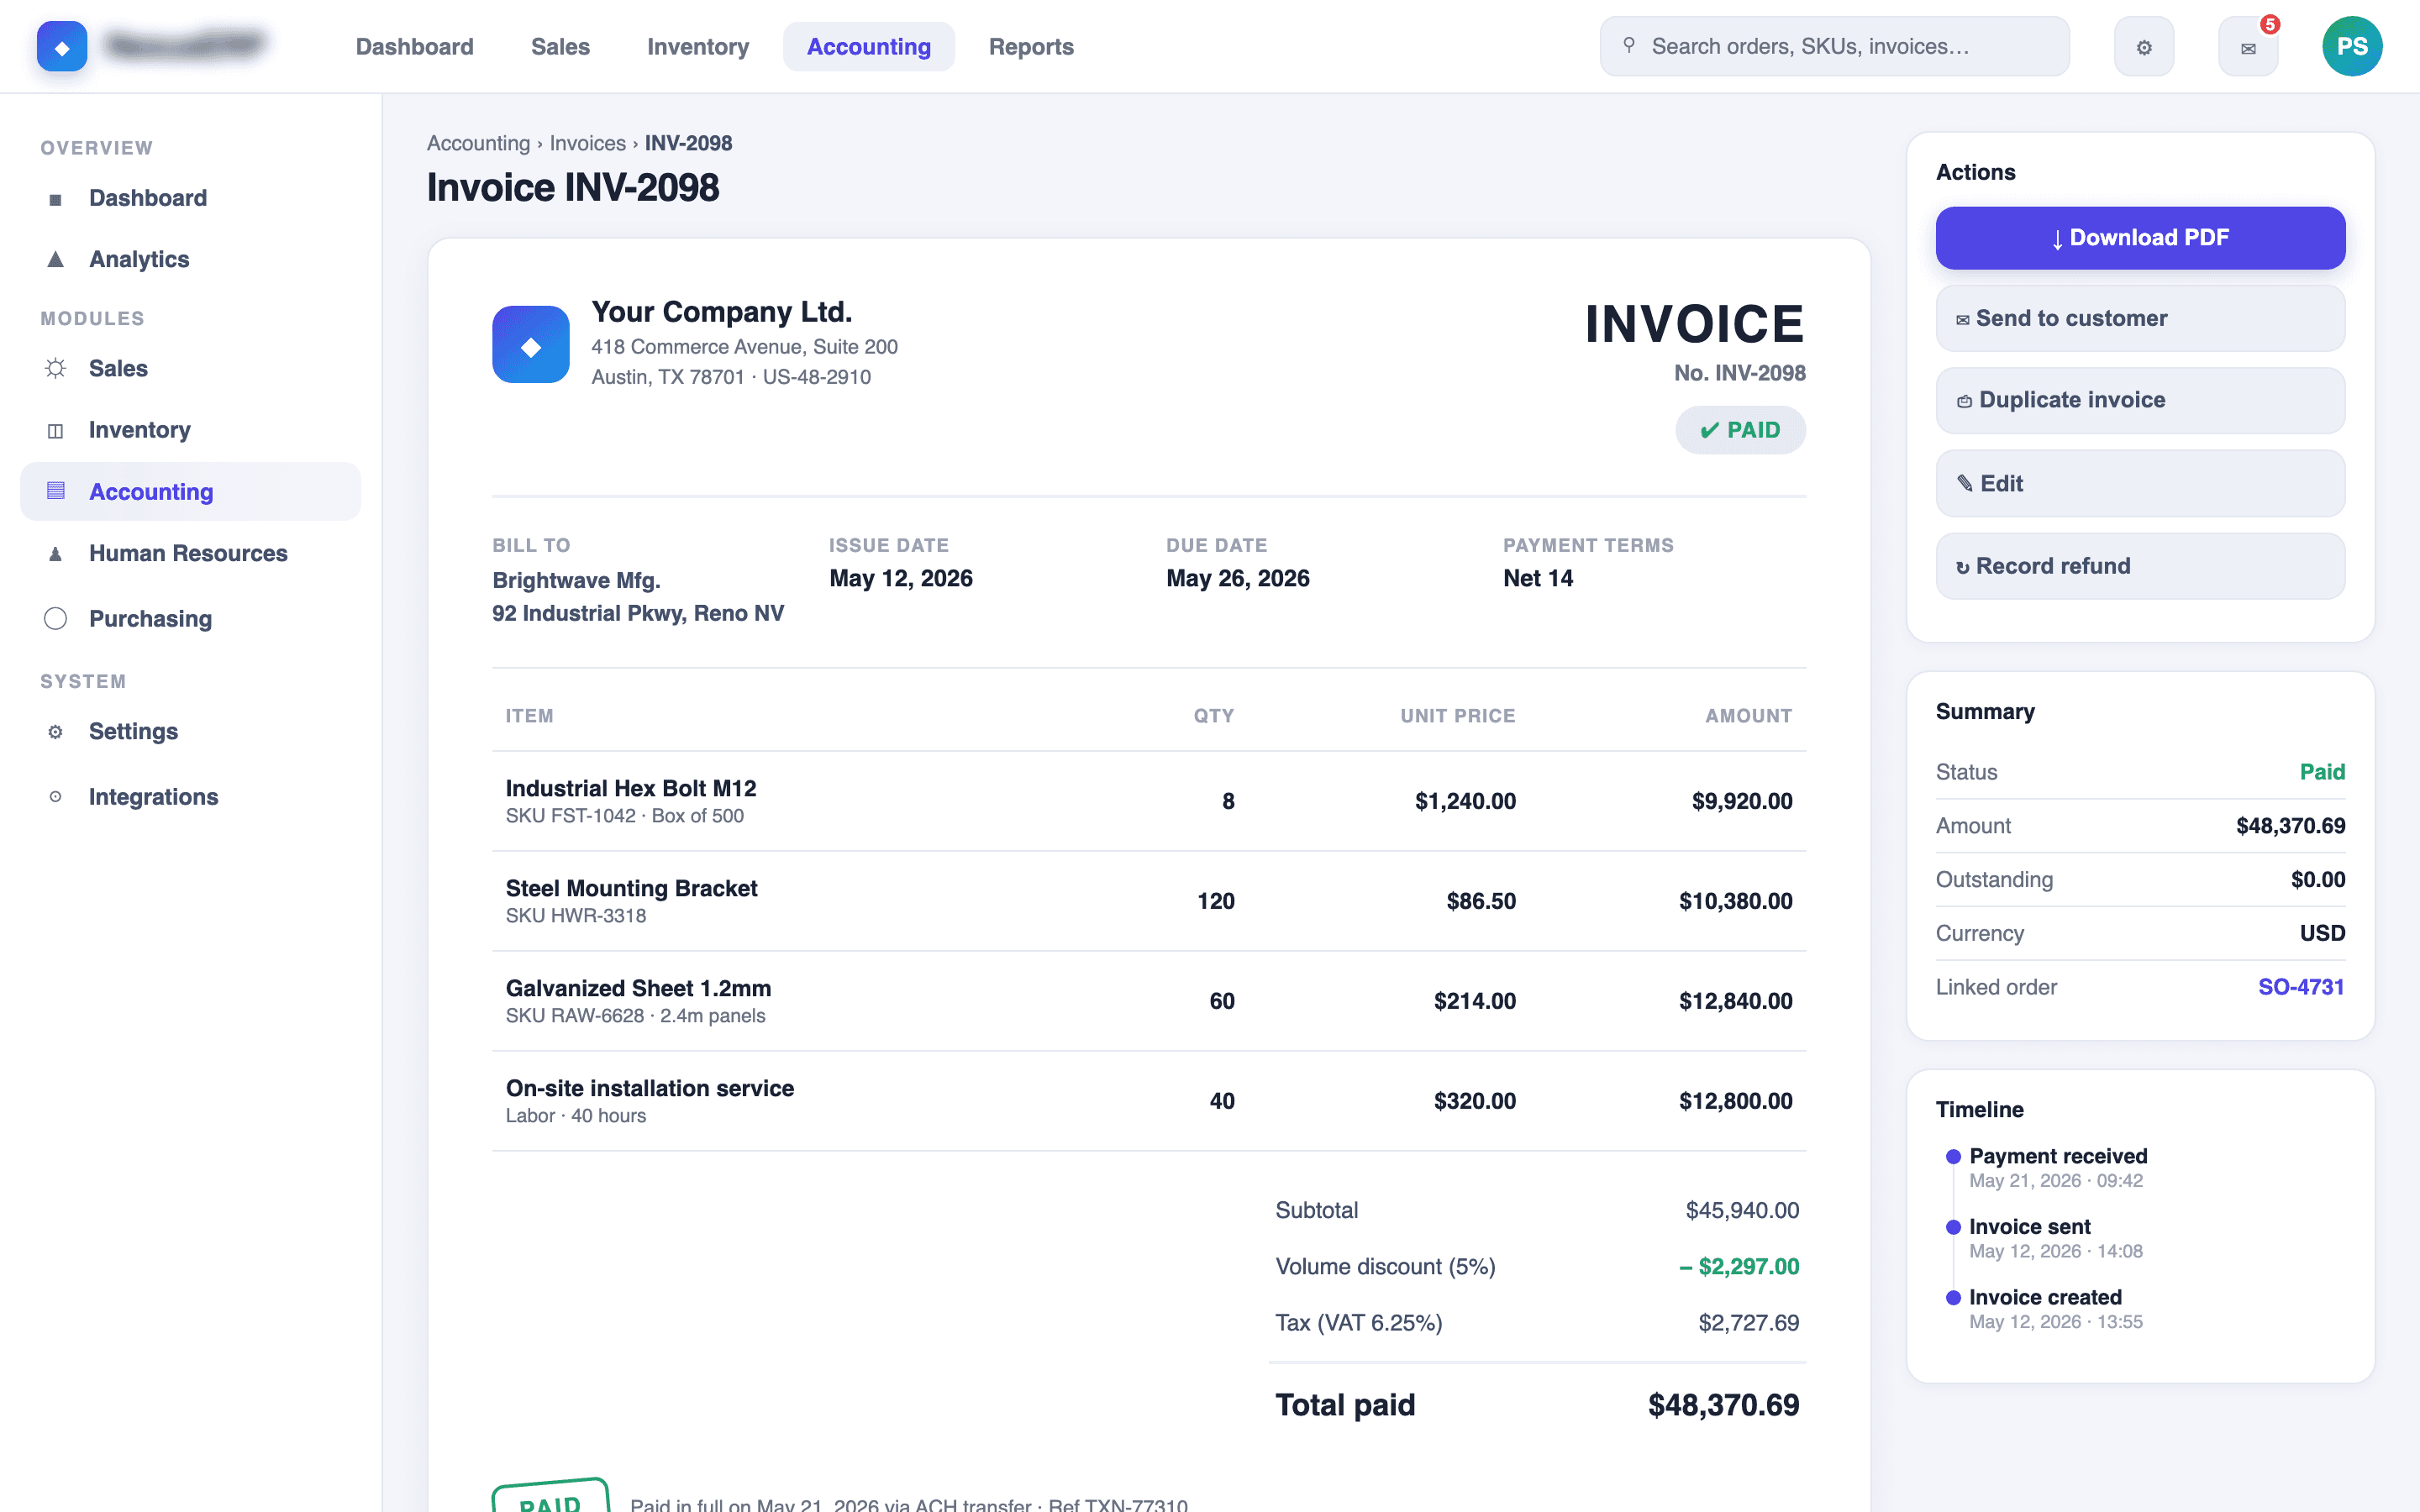
Task: Select the On-site installation service line item
Action: coord(1149,1101)
